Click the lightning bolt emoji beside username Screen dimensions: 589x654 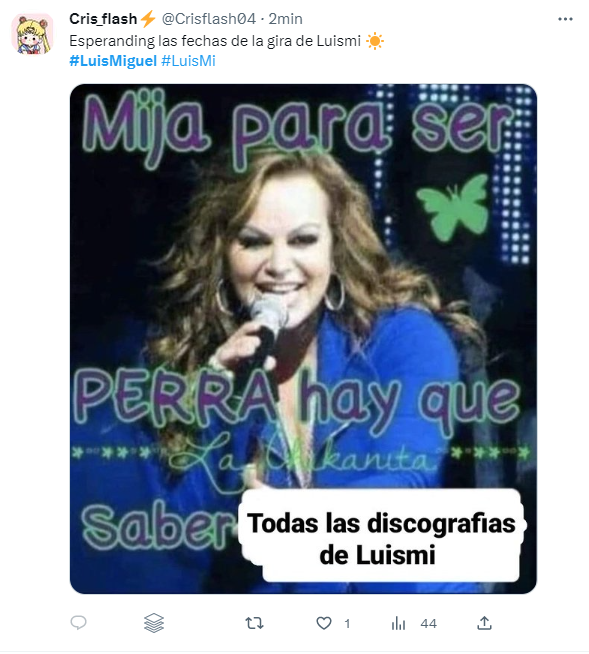148,19
